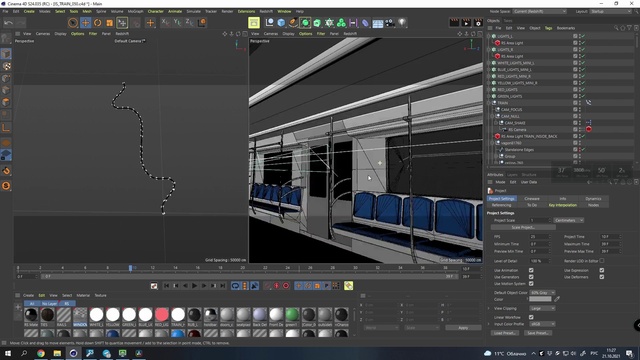Screen dimensions: 640x360
Task: Open Edit Render Settings gear icon
Action: click(478, 23)
